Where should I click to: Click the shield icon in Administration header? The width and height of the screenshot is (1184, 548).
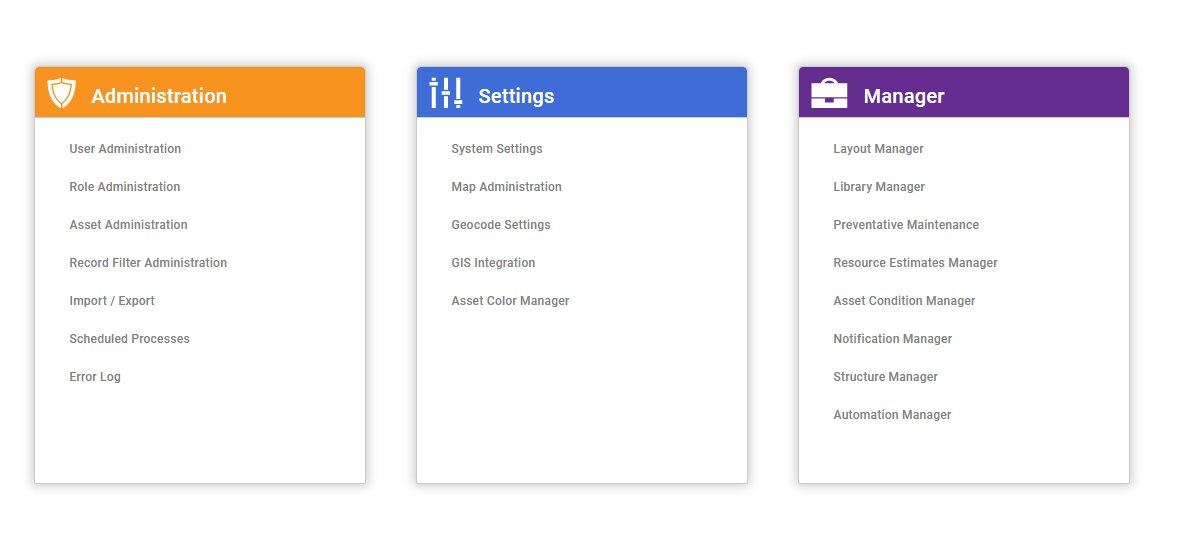point(61,94)
